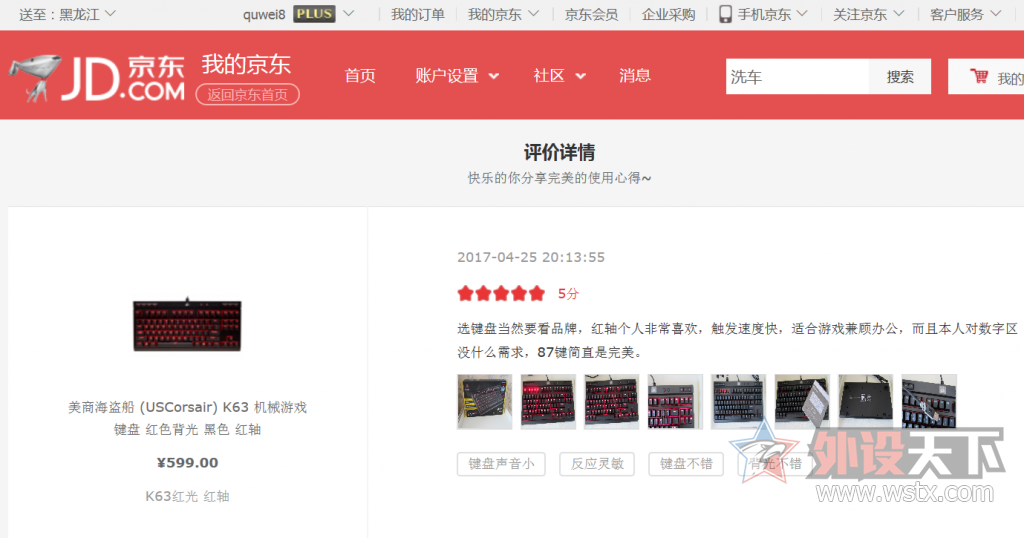The width and height of the screenshot is (1024, 538).
Task: Click the ¥599.00 price text
Action: [187, 462]
